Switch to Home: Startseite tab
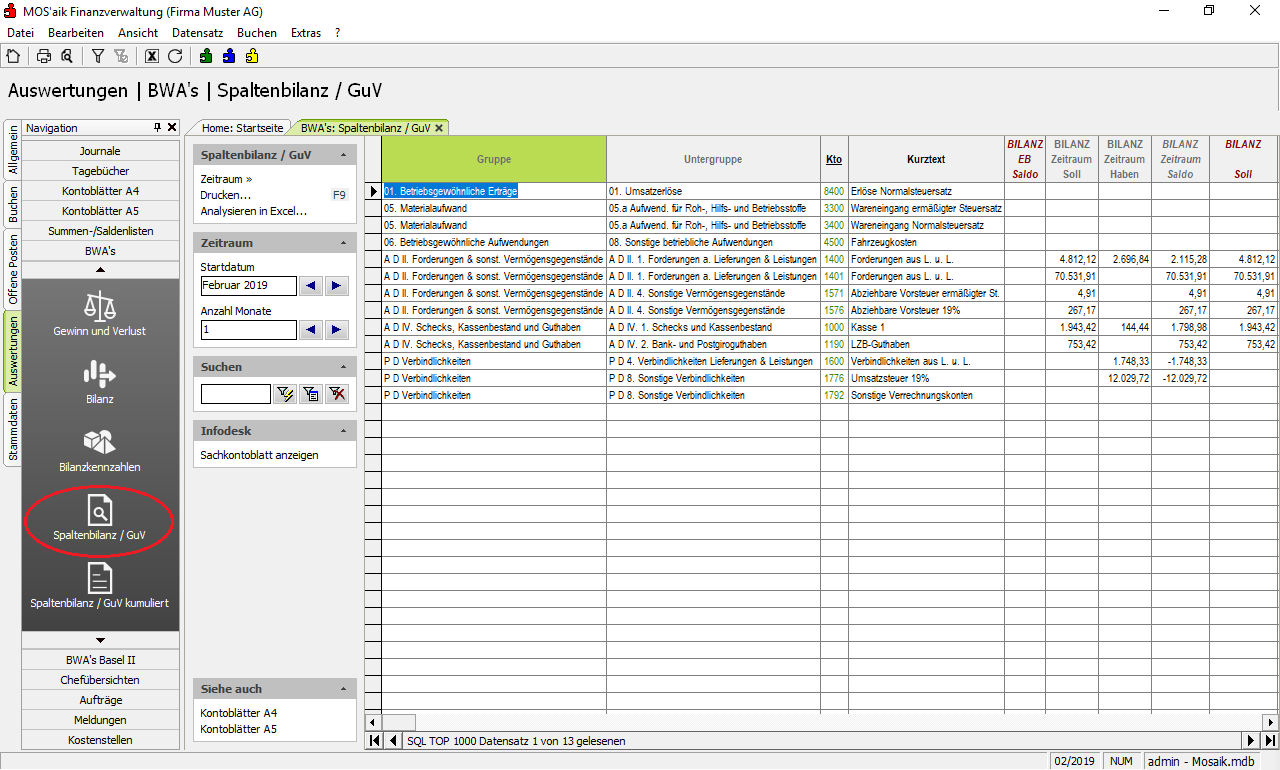Image resolution: width=1280 pixels, height=770 pixels. 243,128
